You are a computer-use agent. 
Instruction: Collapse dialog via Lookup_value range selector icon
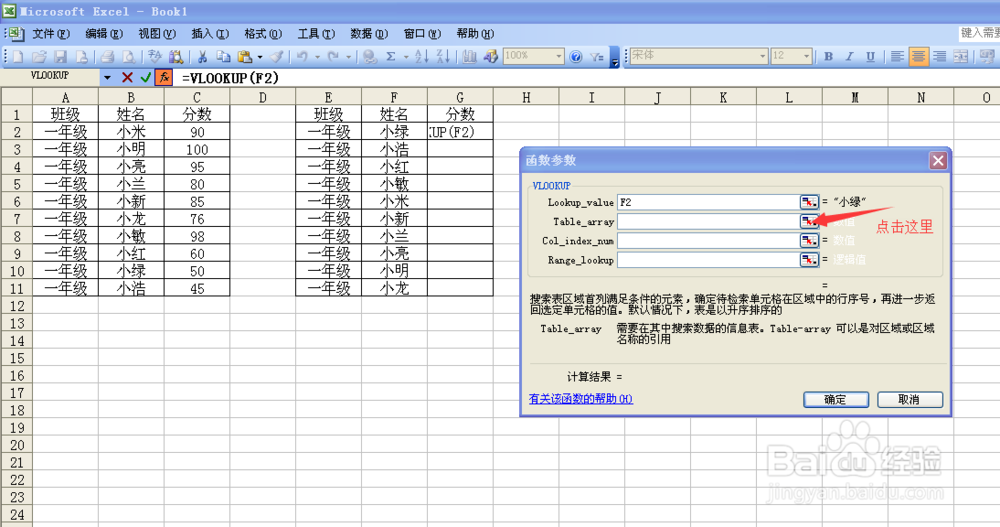(809, 202)
